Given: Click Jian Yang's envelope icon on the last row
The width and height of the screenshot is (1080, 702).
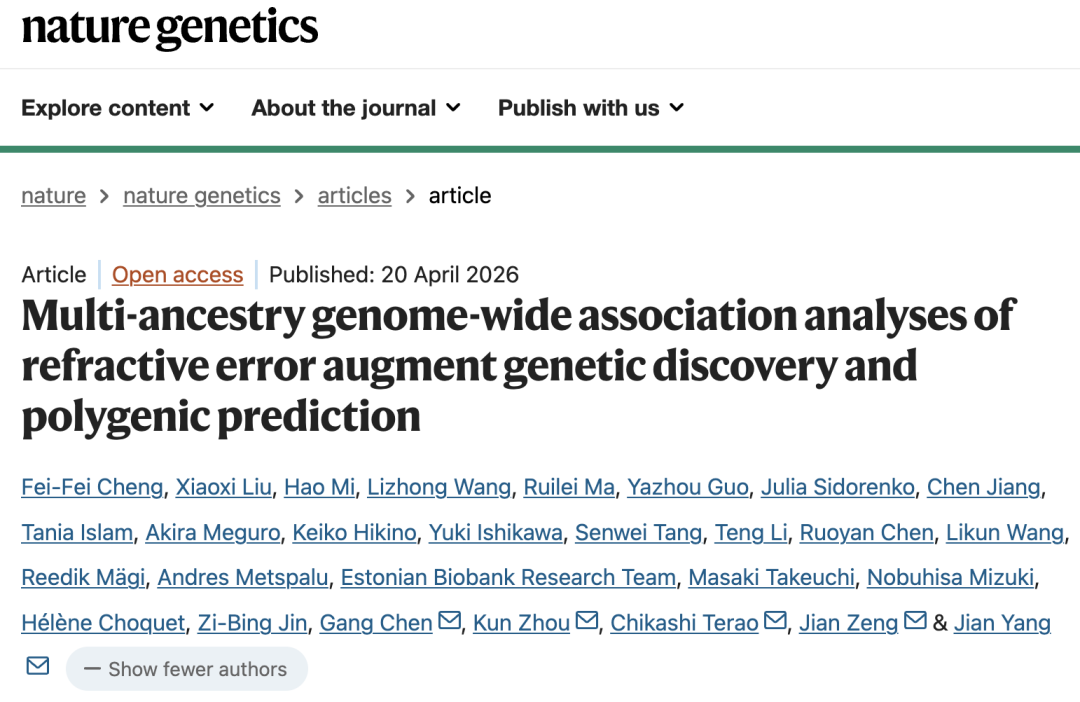Looking at the screenshot, I should click(38, 666).
